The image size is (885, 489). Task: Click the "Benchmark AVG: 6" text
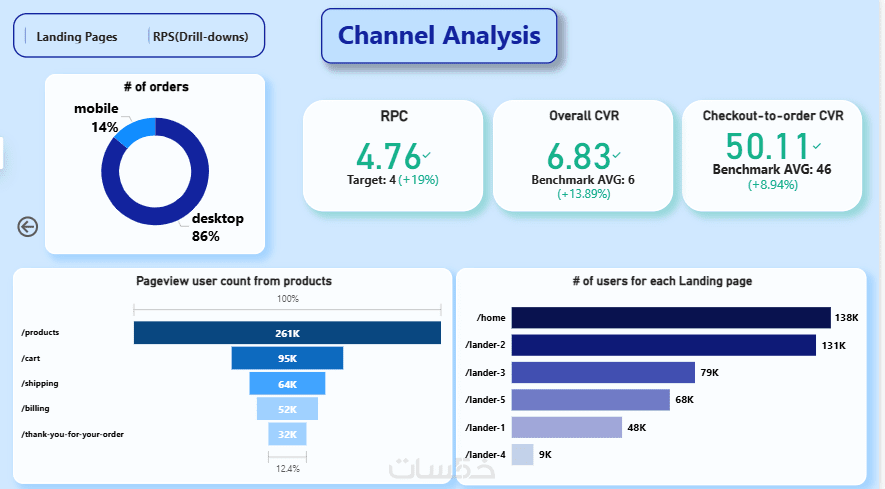click(583, 180)
